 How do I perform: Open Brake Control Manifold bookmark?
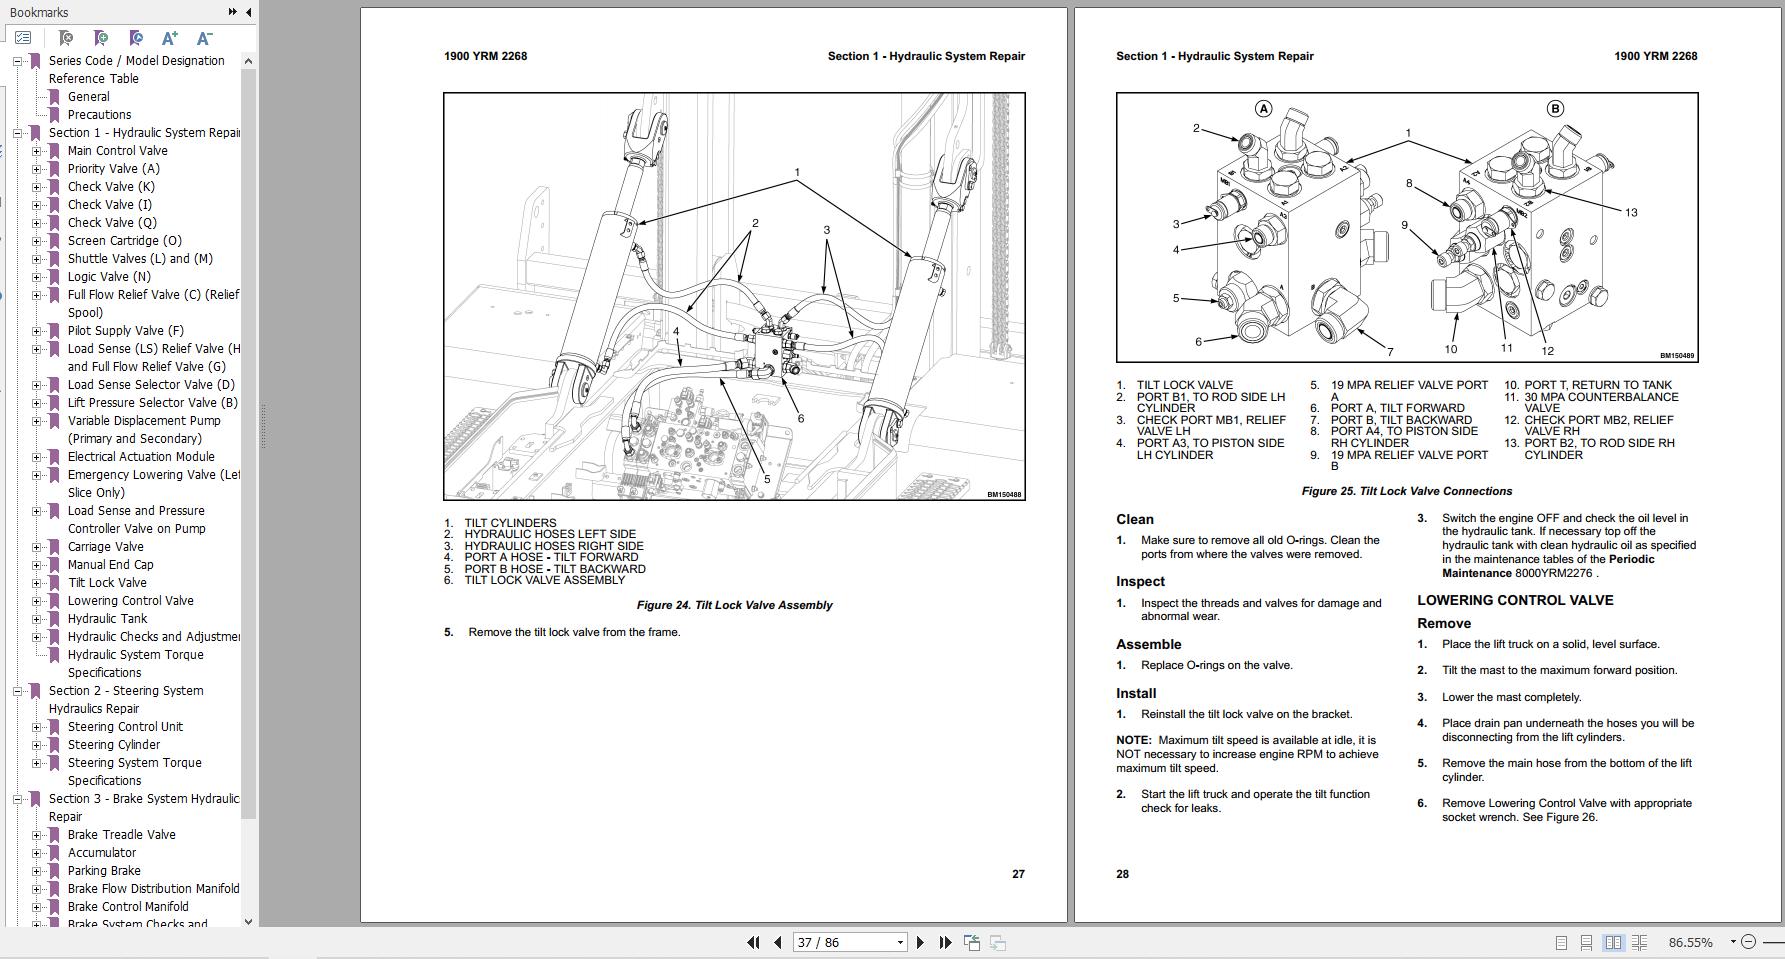pyautogui.click(x=128, y=907)
